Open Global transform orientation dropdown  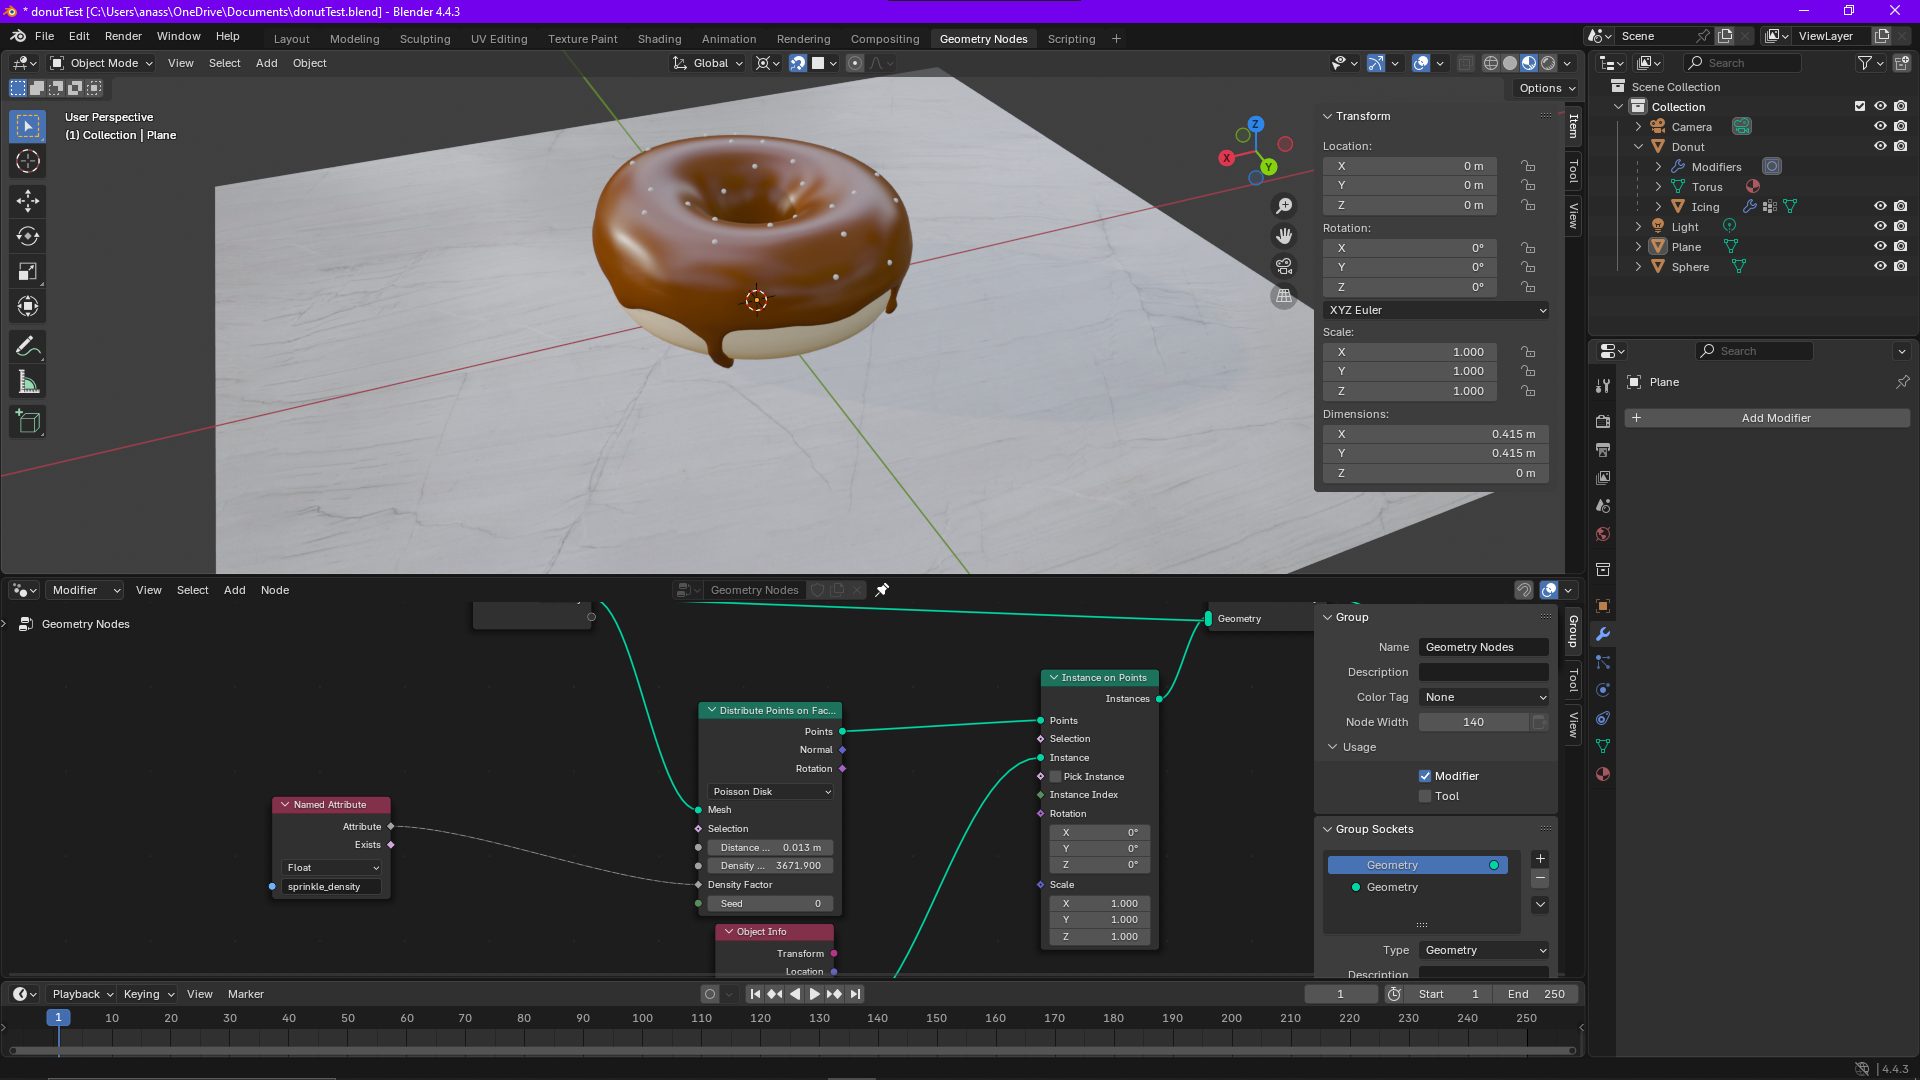click(x=708, y=63)
